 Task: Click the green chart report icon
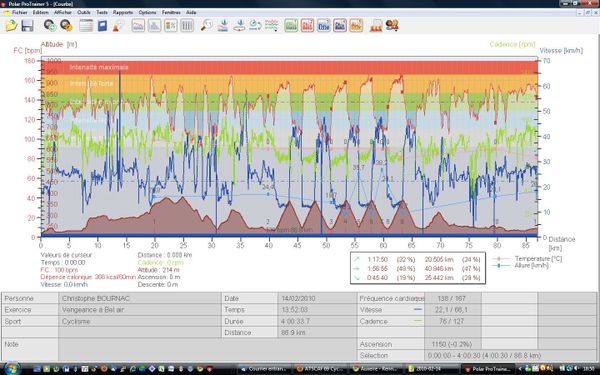click(291, 26)
